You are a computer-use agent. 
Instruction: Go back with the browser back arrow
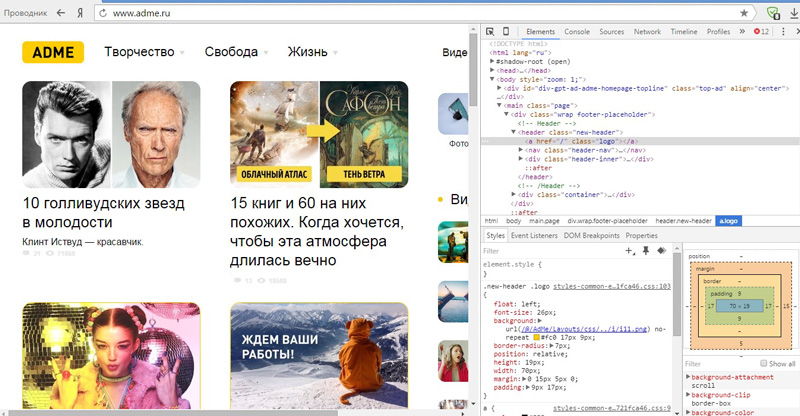pos(62,13)
